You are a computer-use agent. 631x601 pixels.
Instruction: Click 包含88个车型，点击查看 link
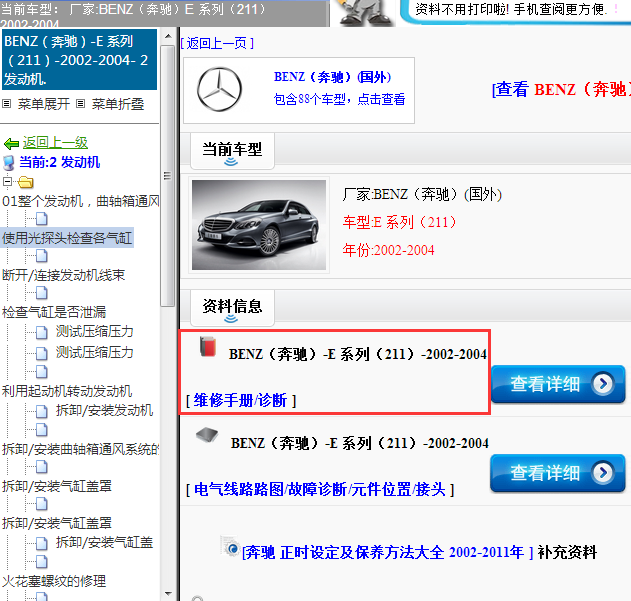tap(339, 99)
